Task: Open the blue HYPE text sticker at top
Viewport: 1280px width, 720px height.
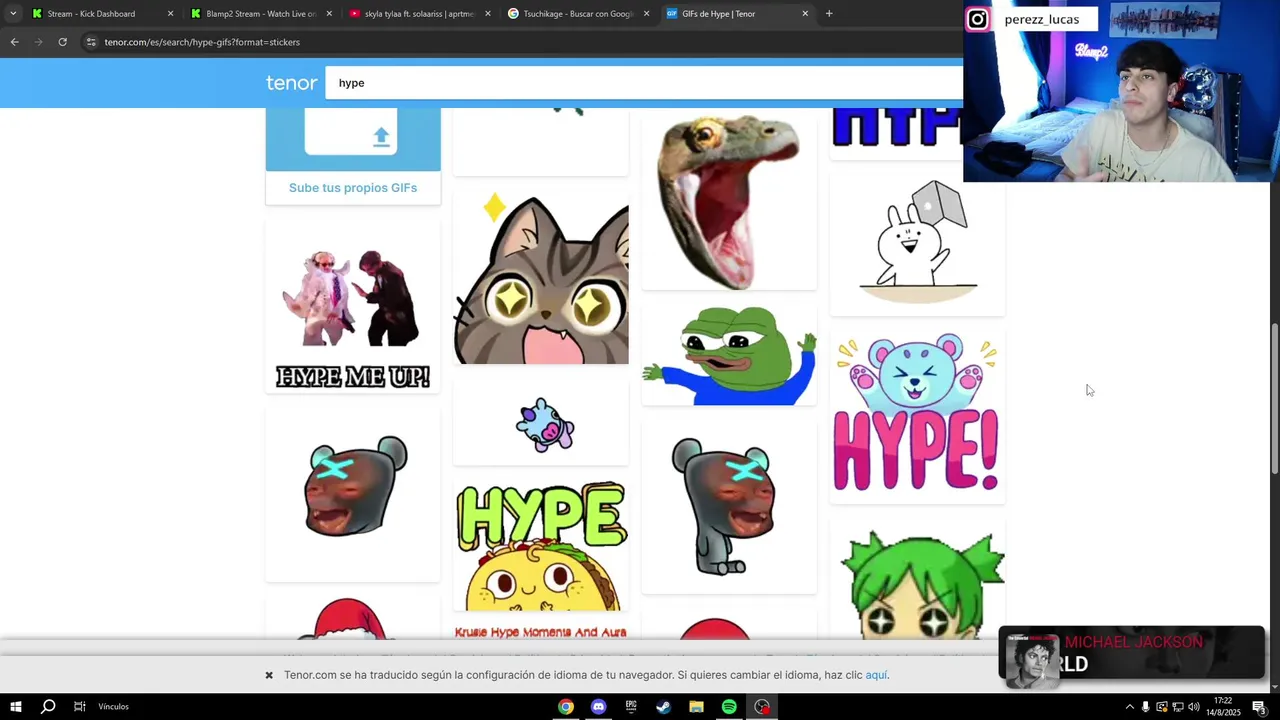Action: click(897, 131)
